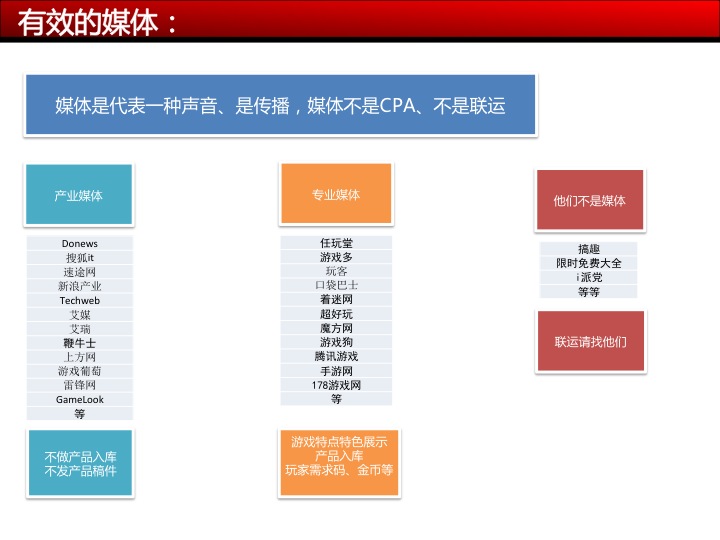Select the 他们不是媒体 red box
This screenshot has height=540, width=720.
tap(590, 200)
